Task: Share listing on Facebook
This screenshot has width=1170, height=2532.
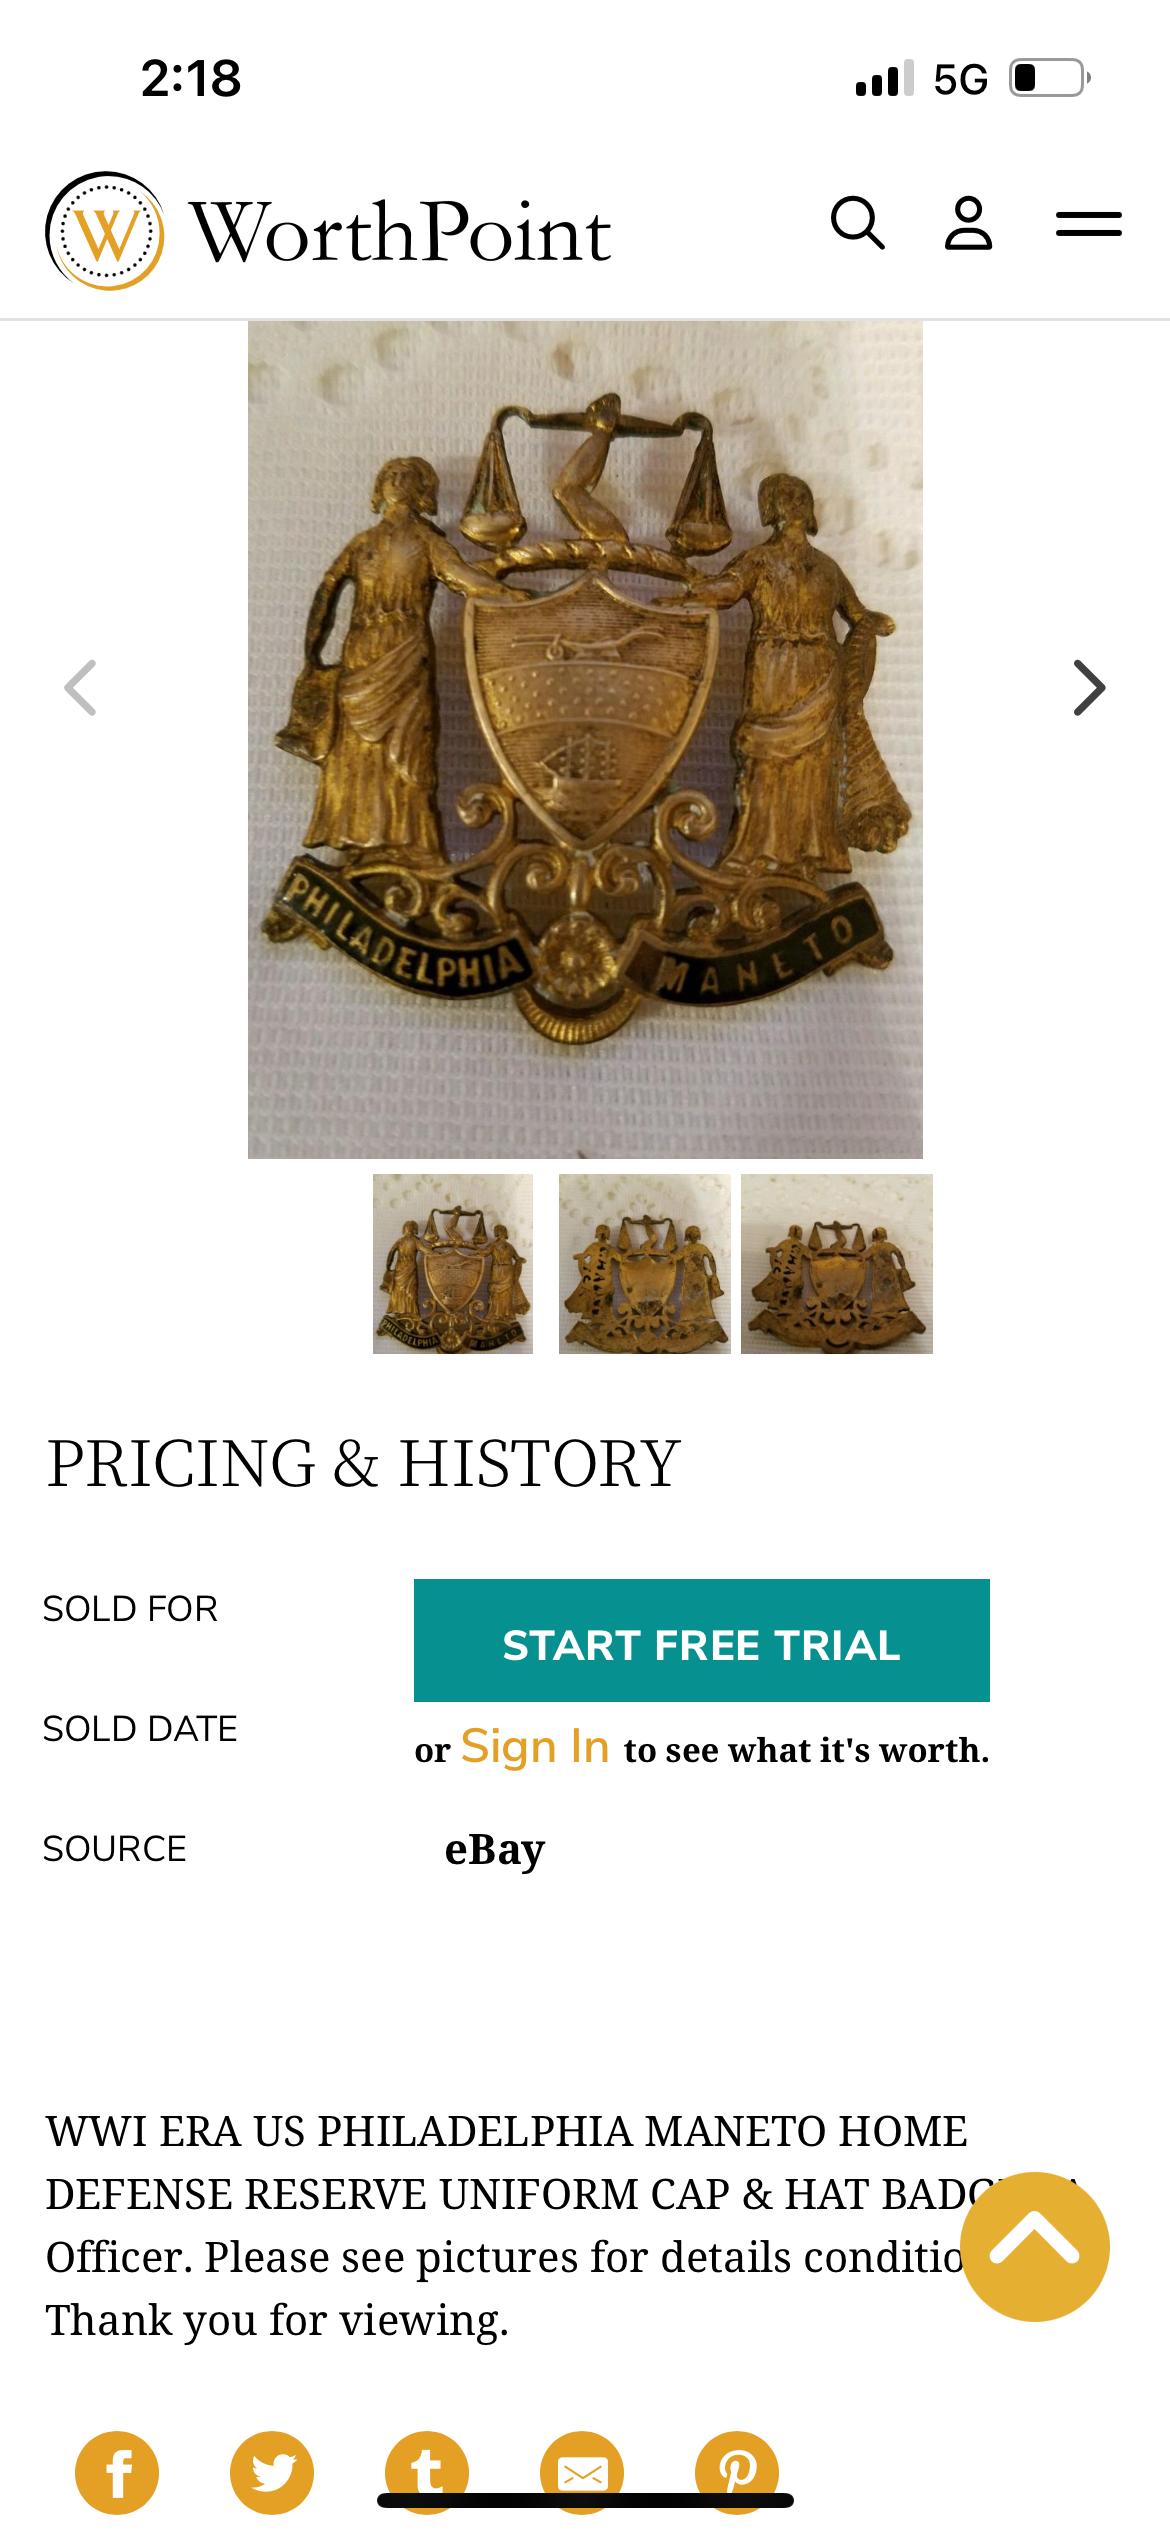Action: [117, 2472]
